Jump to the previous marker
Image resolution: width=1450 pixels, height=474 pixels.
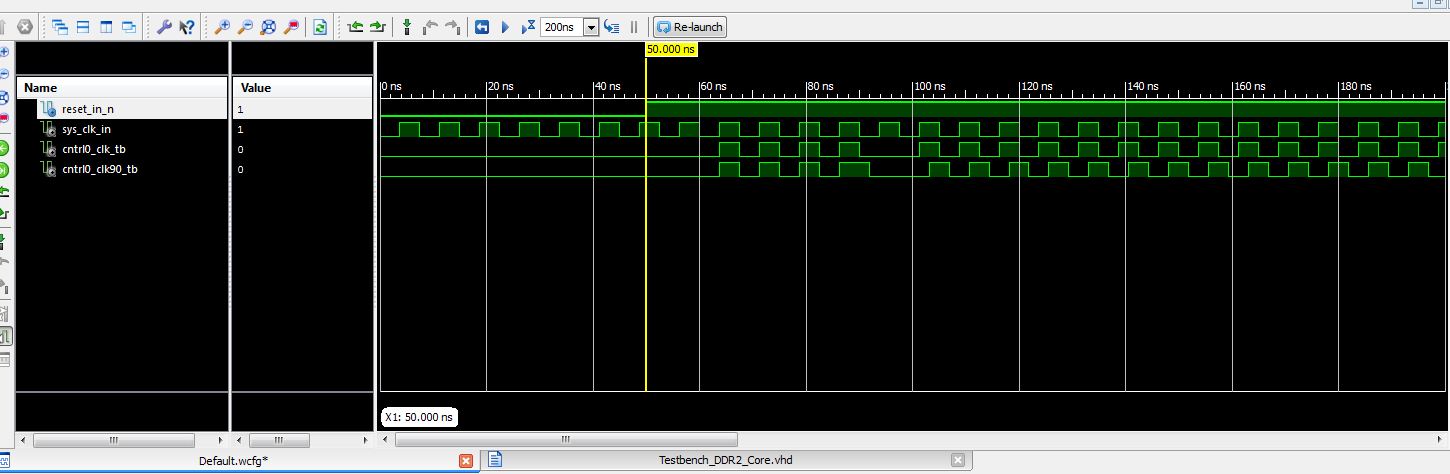(x=430, y=27)
